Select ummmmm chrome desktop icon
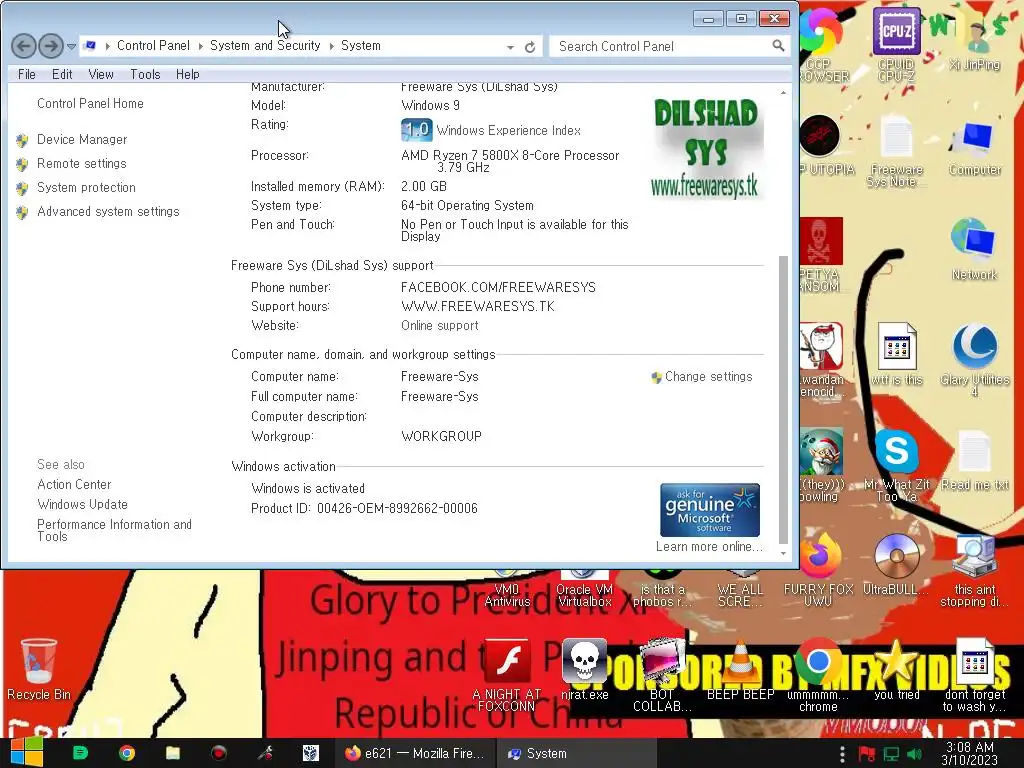The width and height of the screenshot is (1024, 768). [818, 675]
